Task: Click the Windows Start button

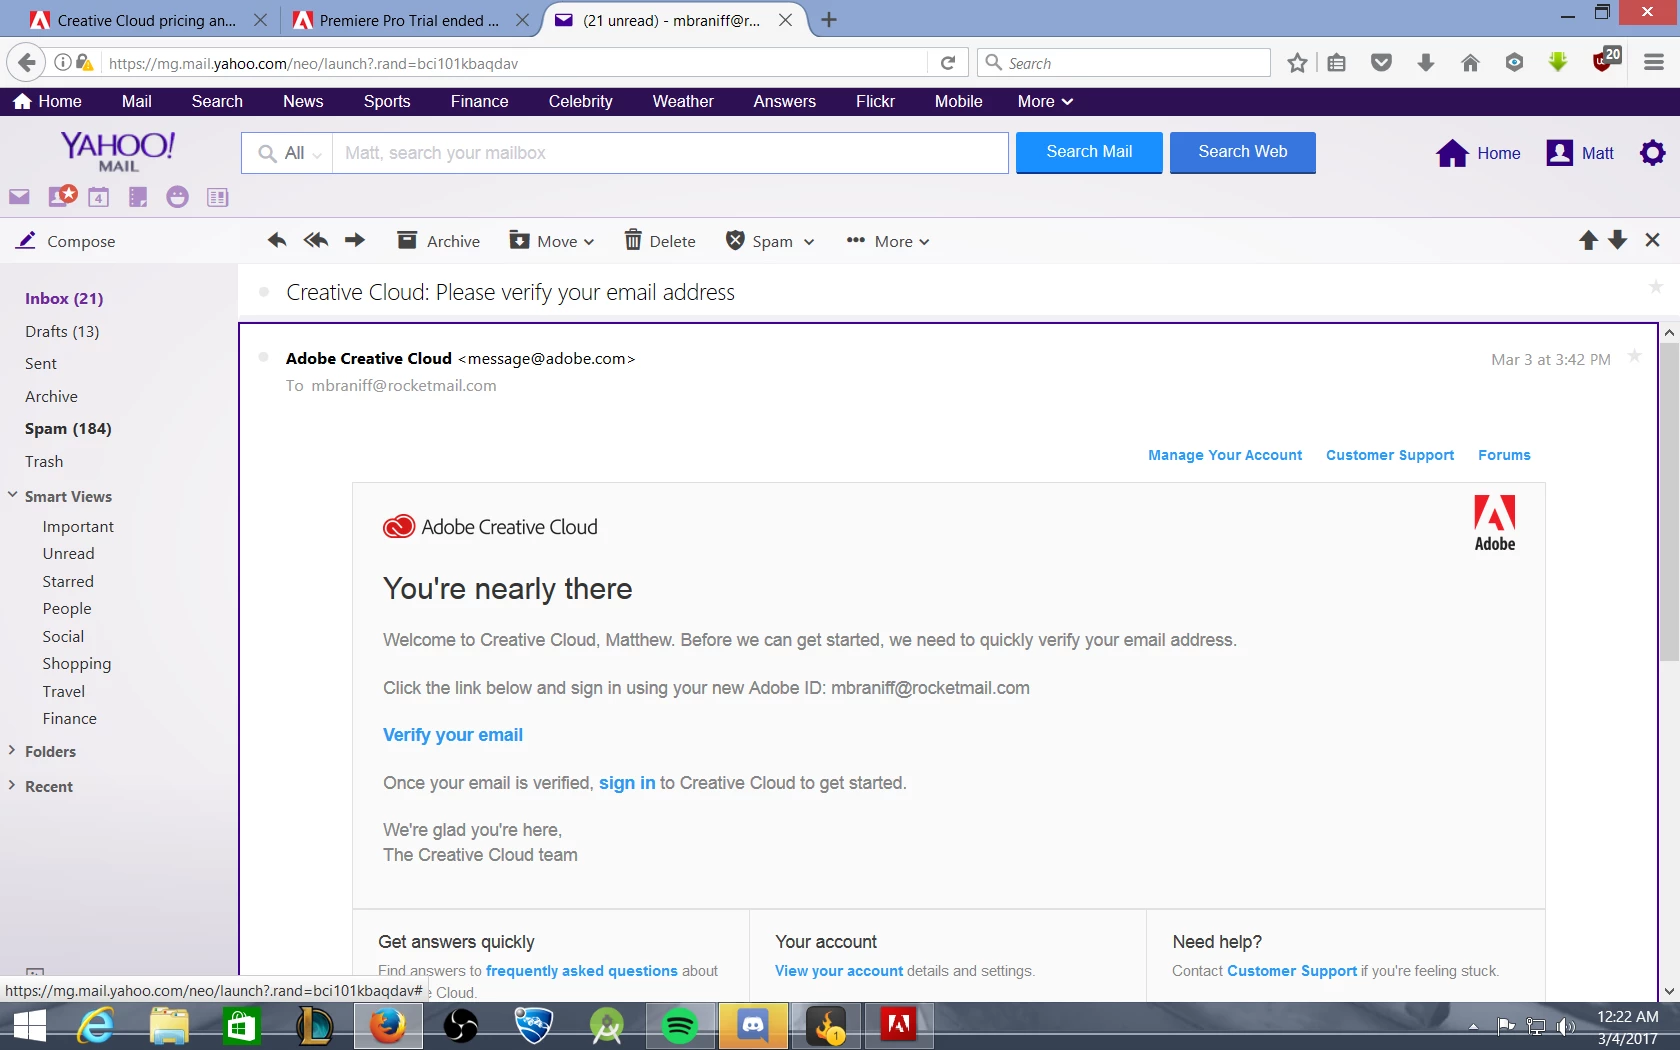Action: (x=30, y=1026)
